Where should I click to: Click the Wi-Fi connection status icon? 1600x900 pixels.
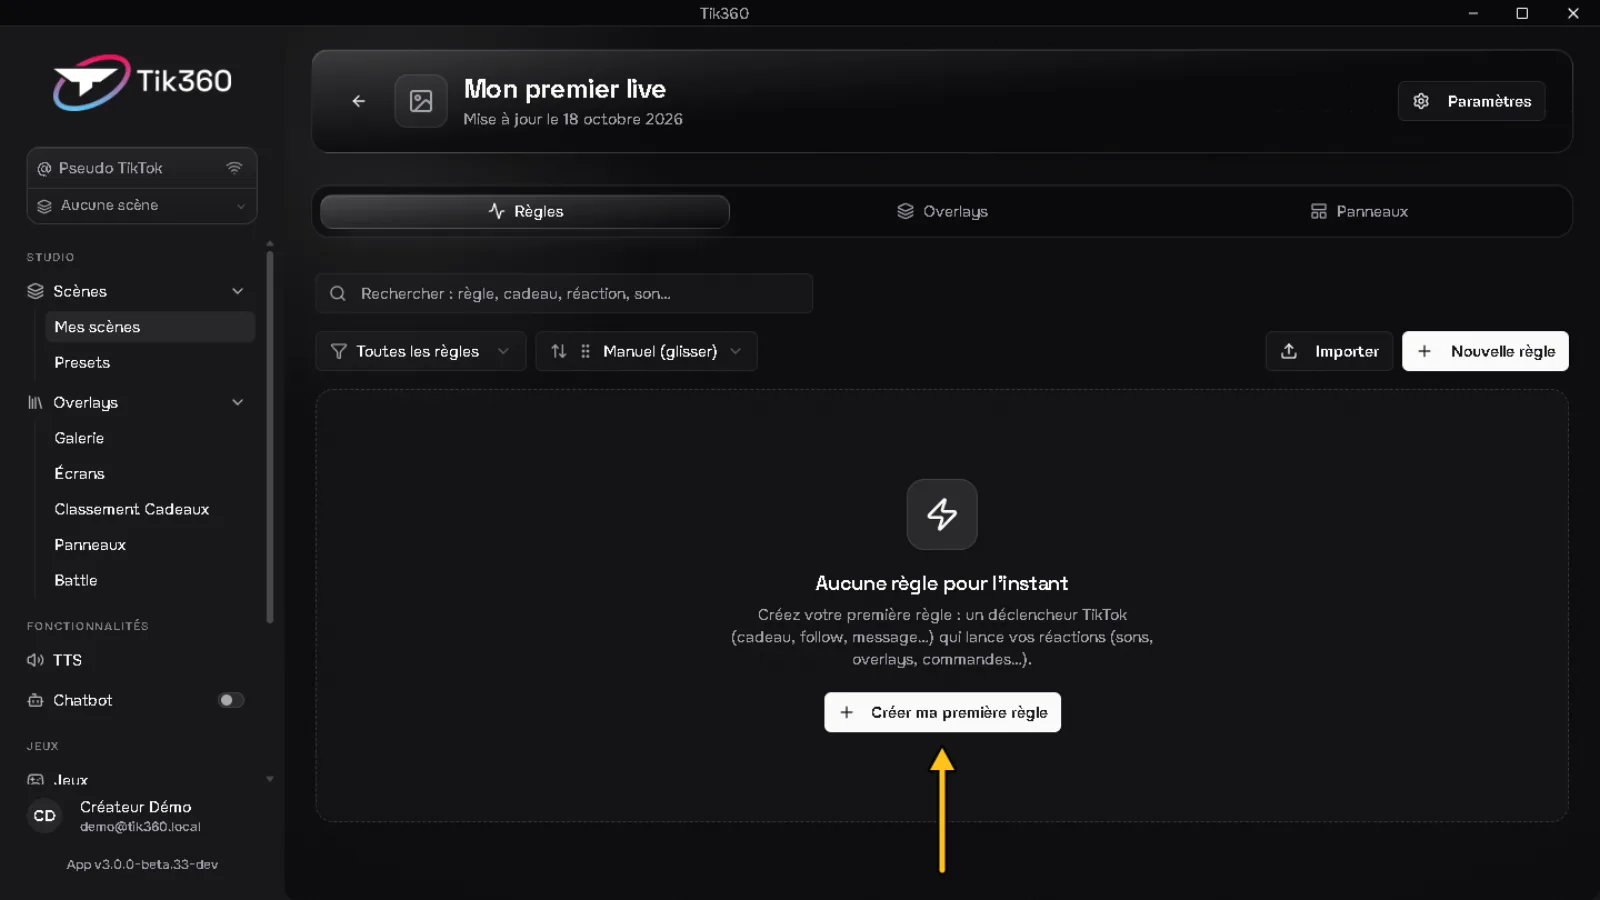pyautogui.click(x=234, y=168)
